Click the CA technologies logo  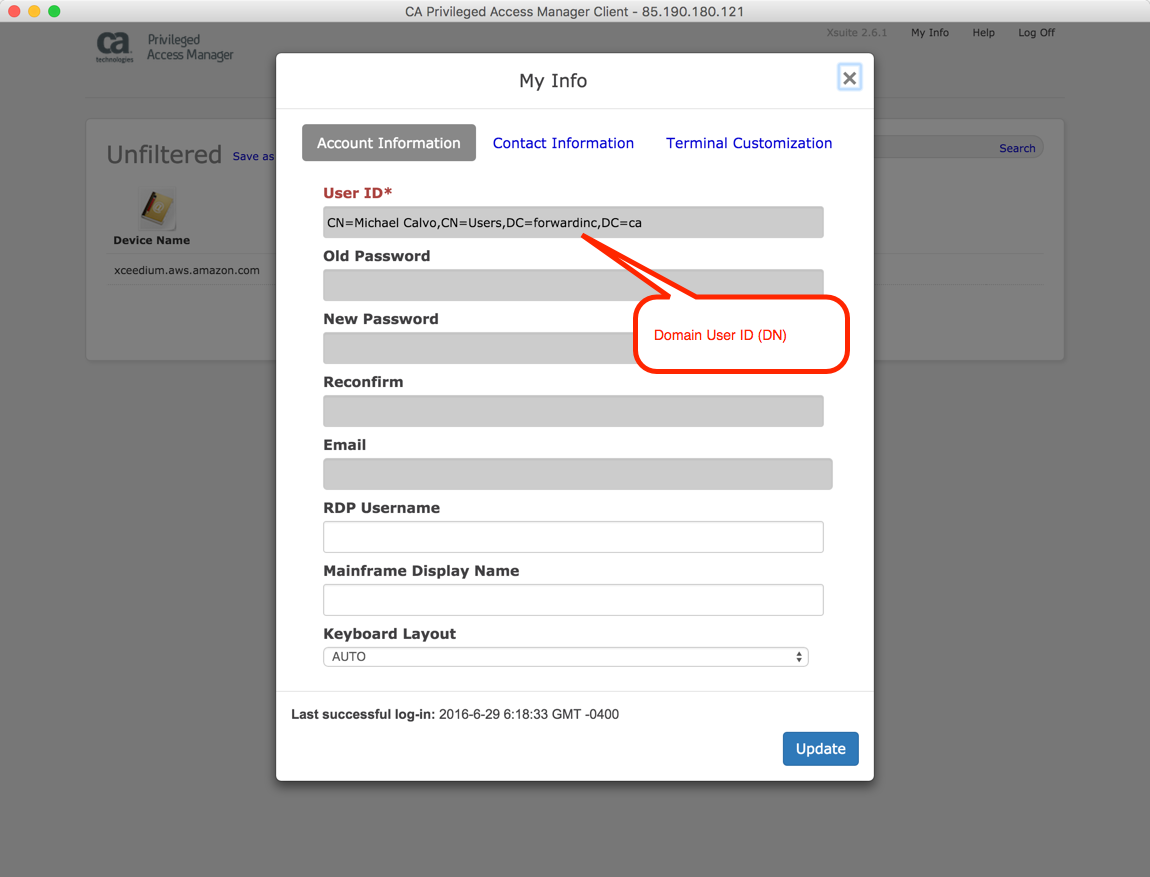pos(114,47)
